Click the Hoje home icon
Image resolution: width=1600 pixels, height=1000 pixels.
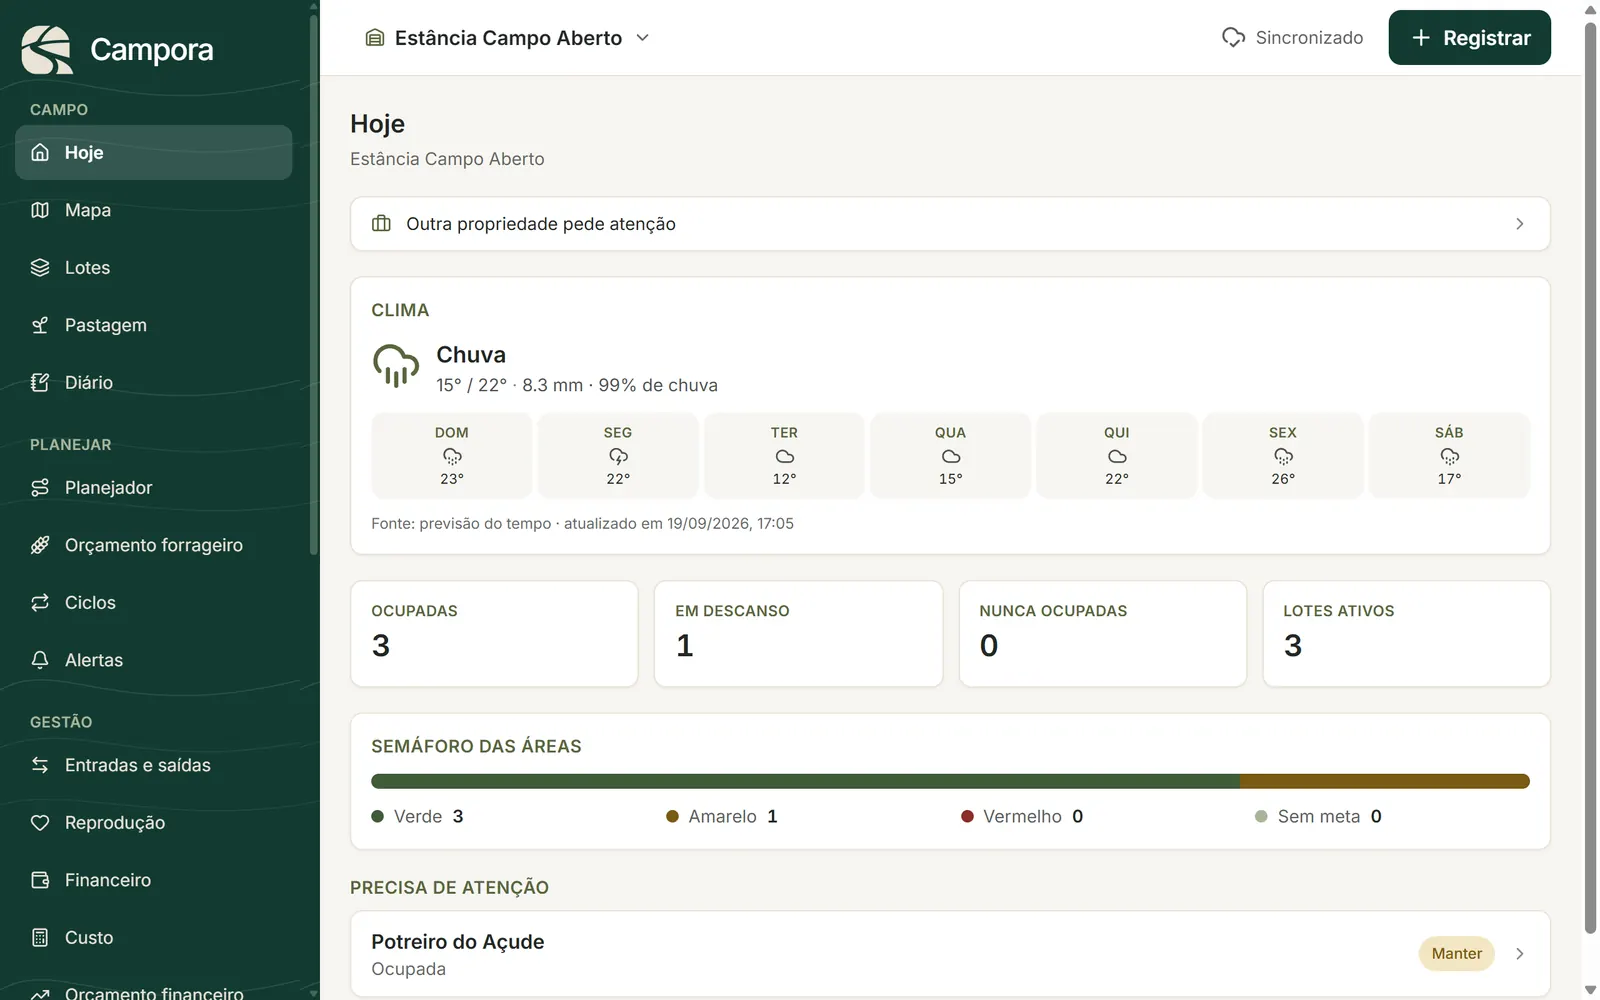pyautogui.click(x=40, y=152)
